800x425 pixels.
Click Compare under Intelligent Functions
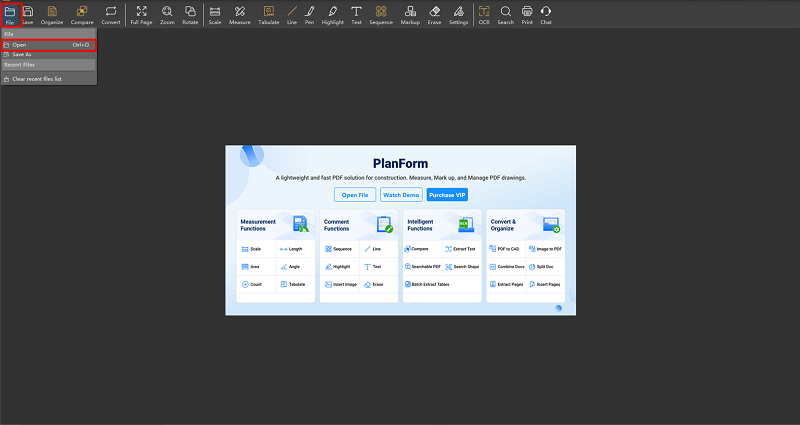coord(416,249)
